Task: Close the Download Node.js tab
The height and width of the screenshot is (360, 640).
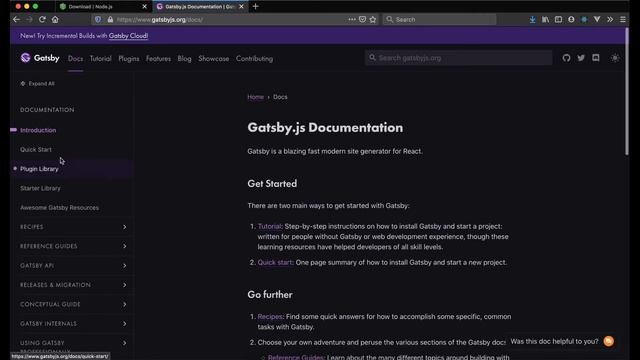Action: (144, 7)
